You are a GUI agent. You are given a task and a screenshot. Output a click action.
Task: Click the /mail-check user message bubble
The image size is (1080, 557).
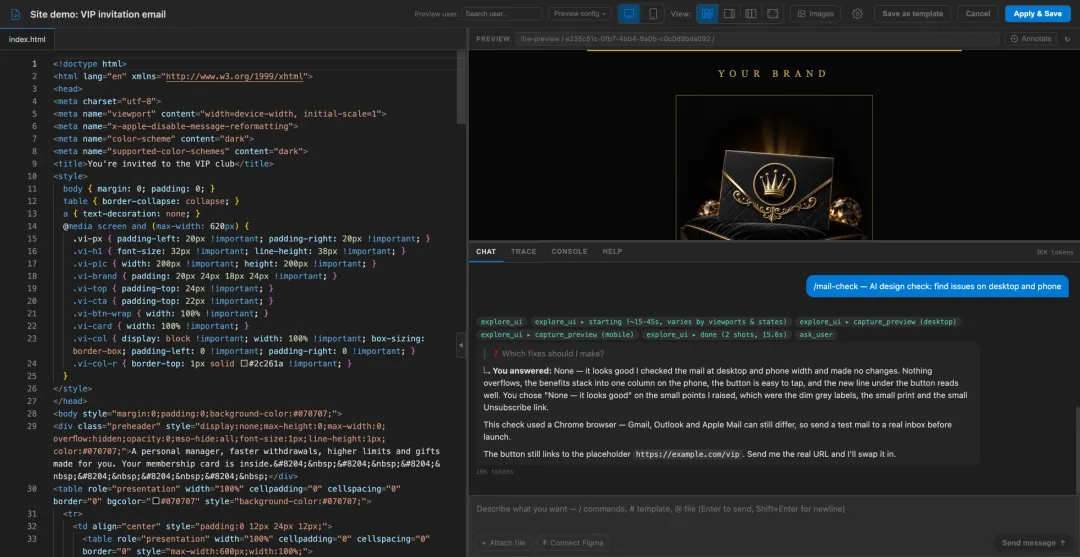tap(937, 286)
